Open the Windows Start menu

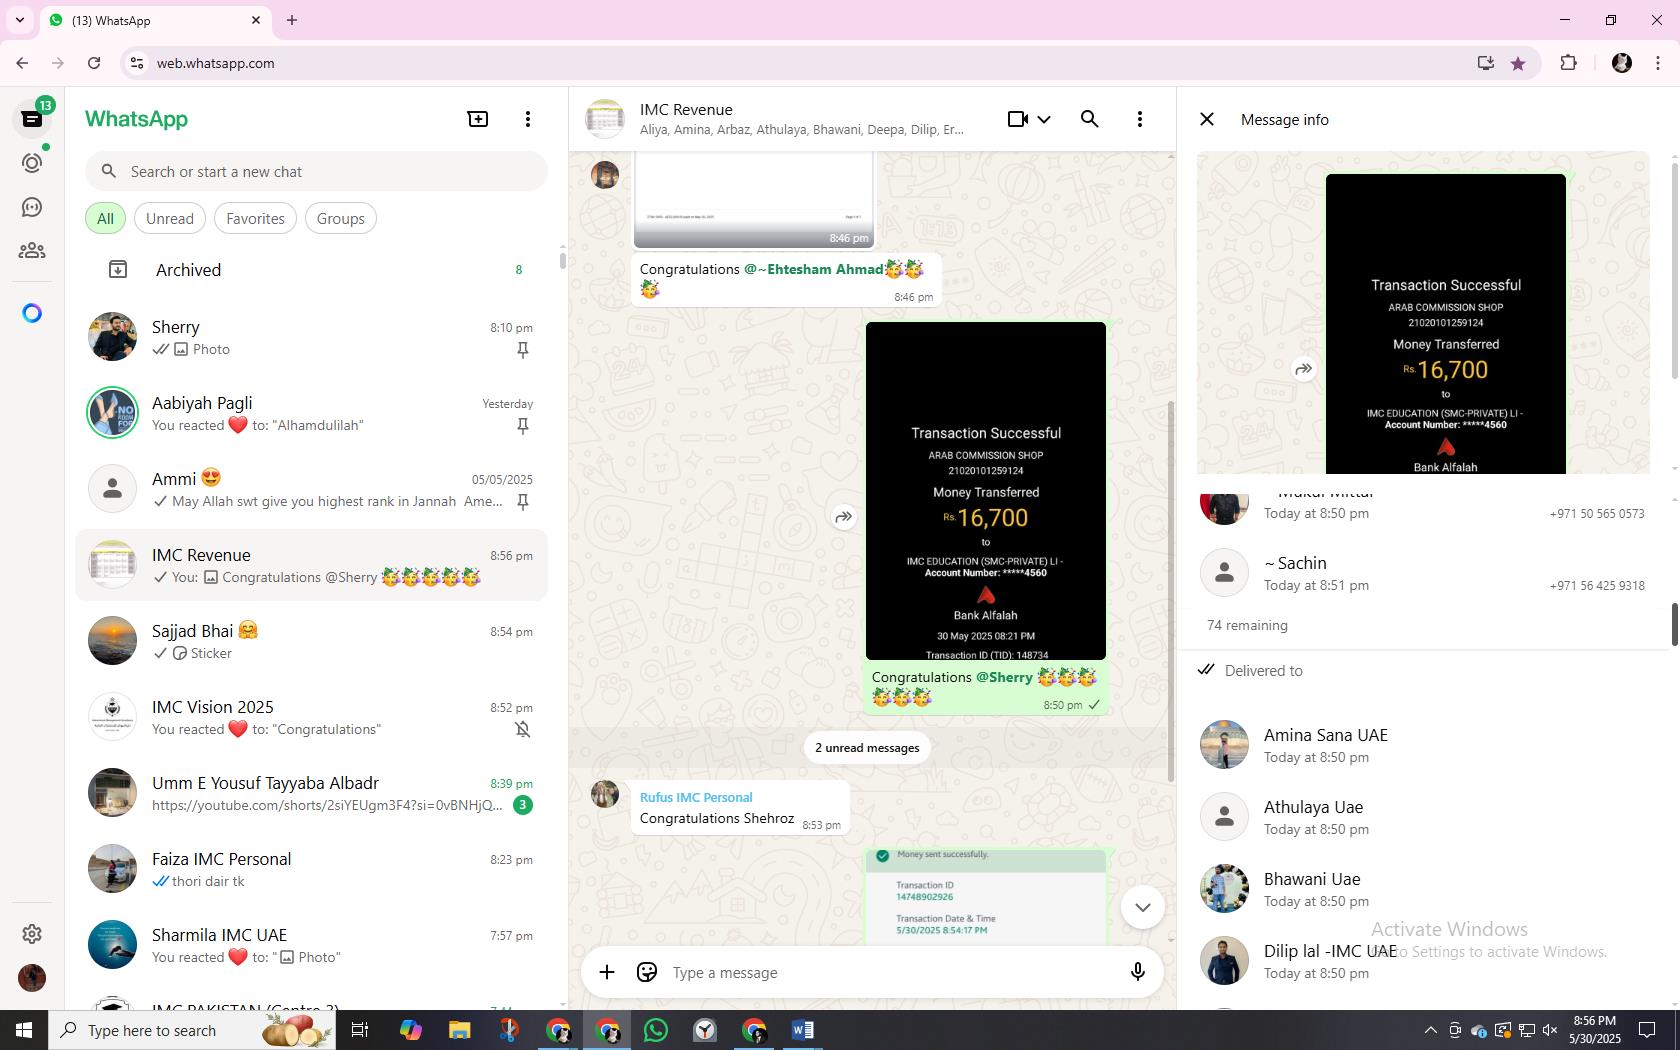(24, 1030)
